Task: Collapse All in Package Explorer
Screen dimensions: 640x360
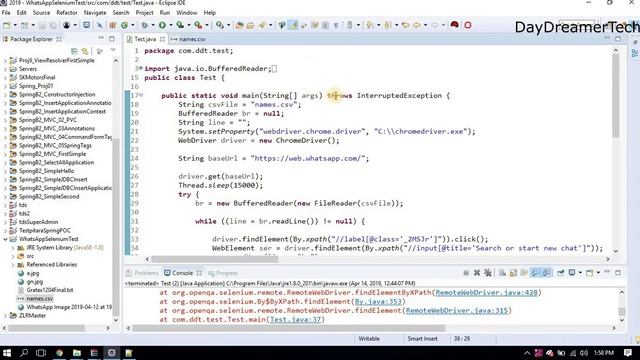Action: click(x=74, y=51)
